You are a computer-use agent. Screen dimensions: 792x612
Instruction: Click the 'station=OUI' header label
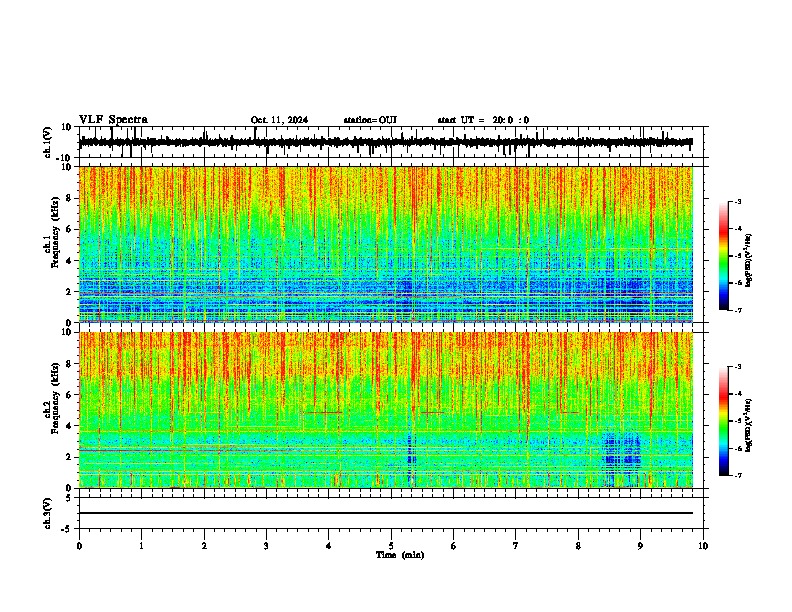[x=370, y=120]
